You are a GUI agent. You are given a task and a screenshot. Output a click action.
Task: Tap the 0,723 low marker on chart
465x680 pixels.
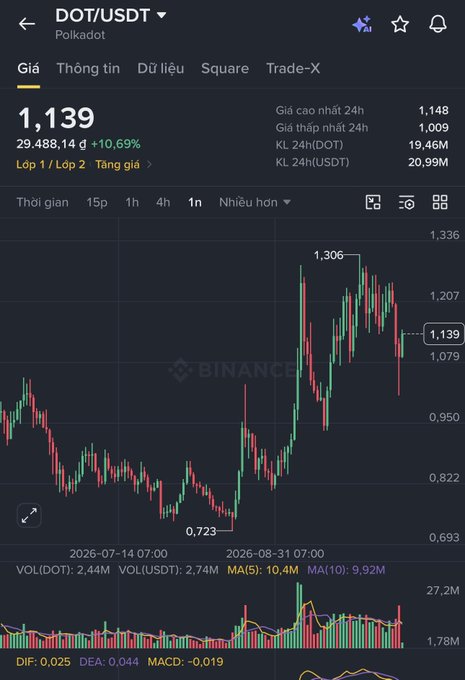(x=201, y=531)
